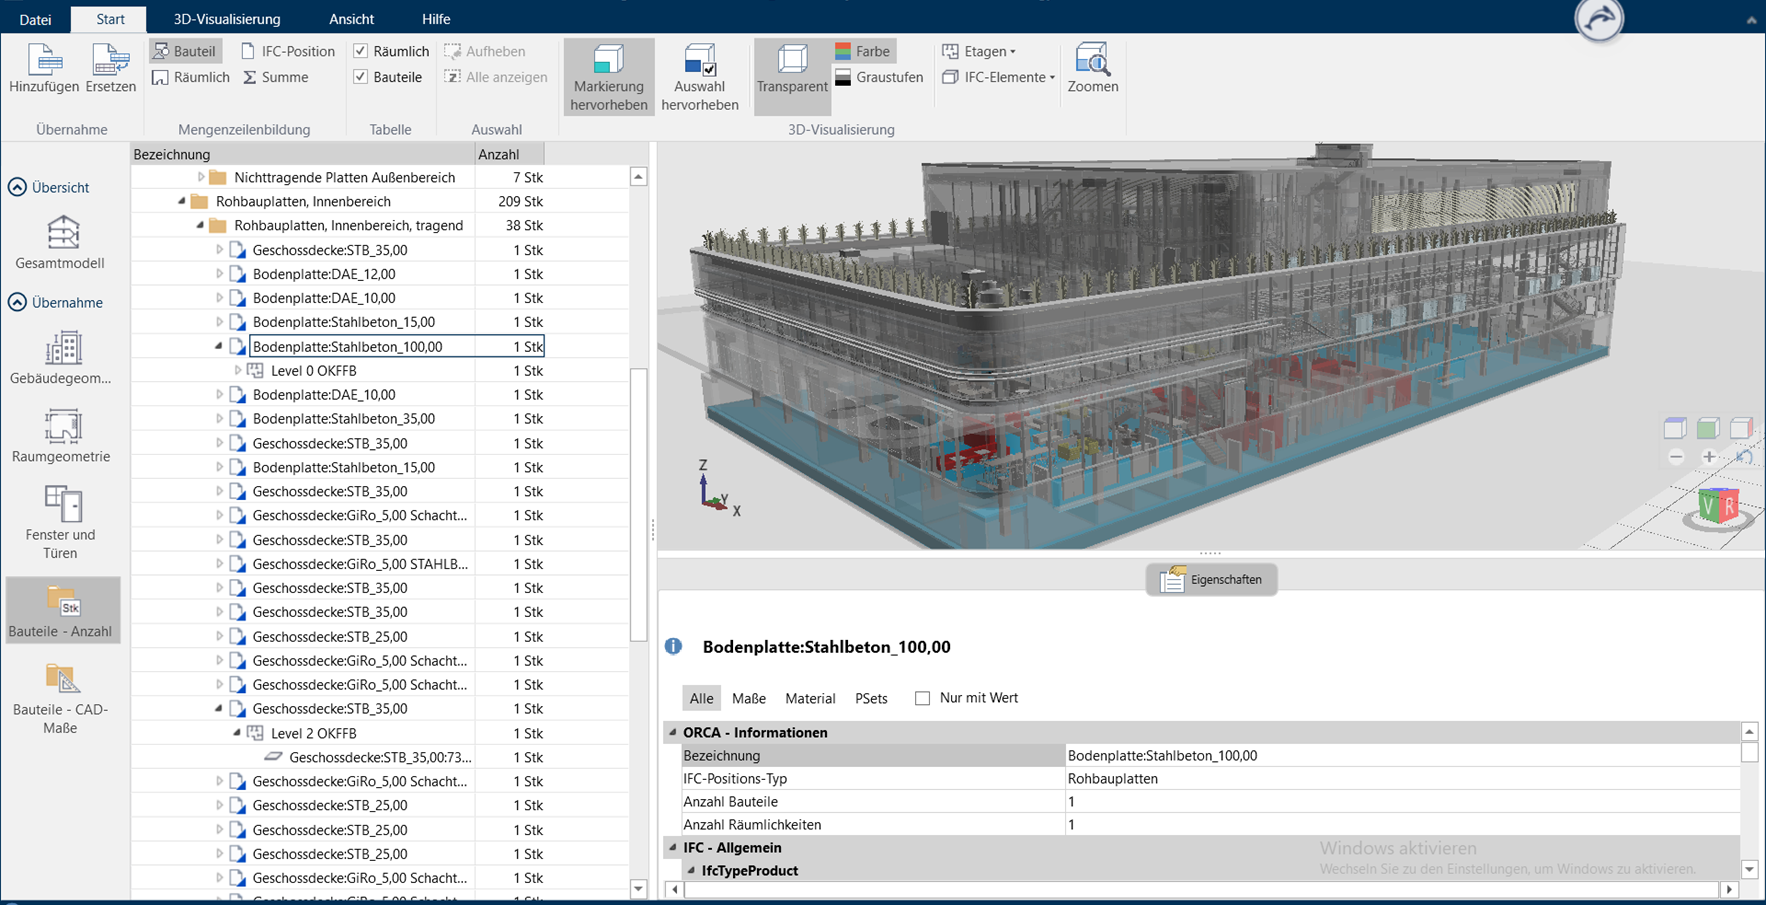Click the Hinzufügen icon in the ribbon
The width and height of the screenshot is (1766, 905).
pyautogui.click(x=44, y=62)
